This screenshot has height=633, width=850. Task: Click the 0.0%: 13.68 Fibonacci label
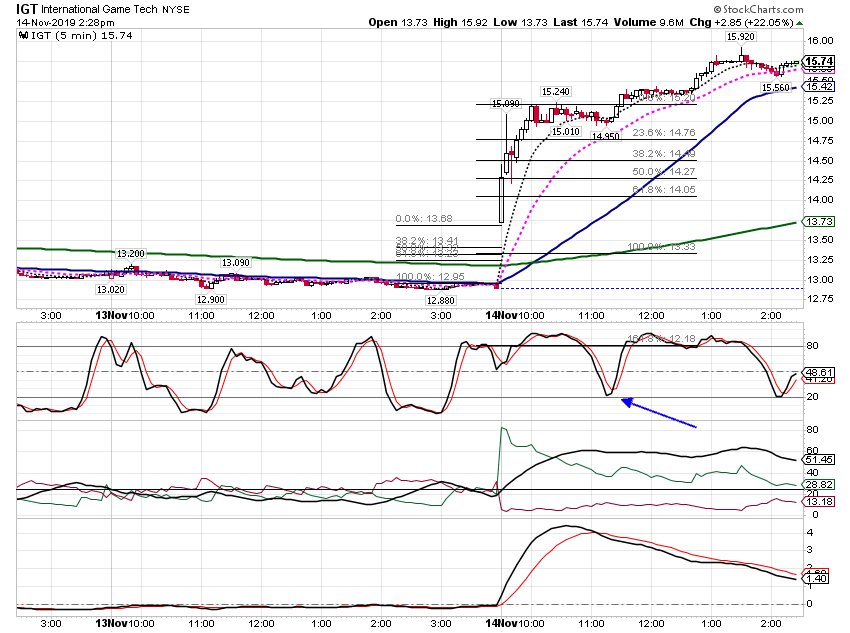[x=424, y=219]
